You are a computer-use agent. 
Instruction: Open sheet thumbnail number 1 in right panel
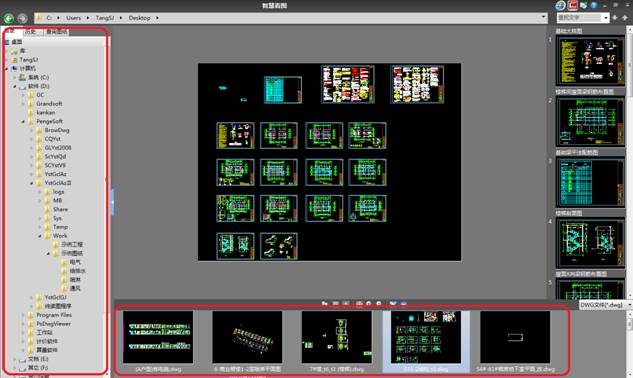590,61
